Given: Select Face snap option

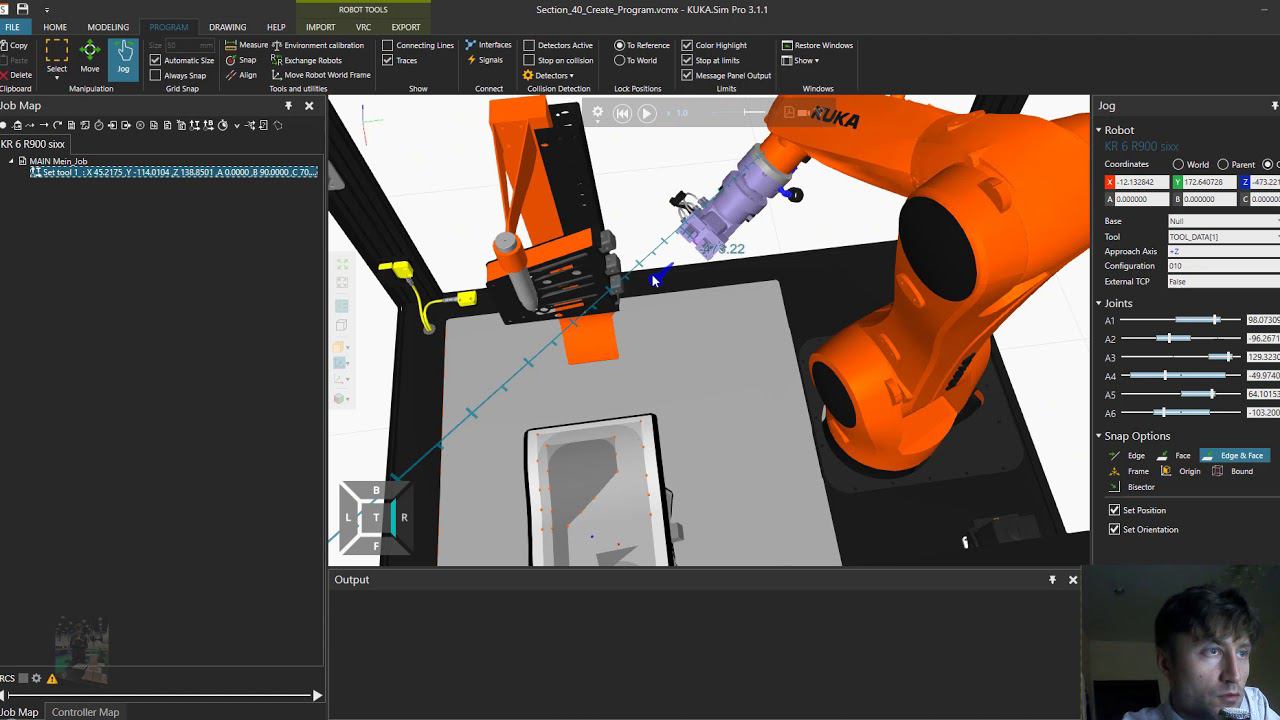Looking at the screenshot, I should click(x=1174, y=455).
